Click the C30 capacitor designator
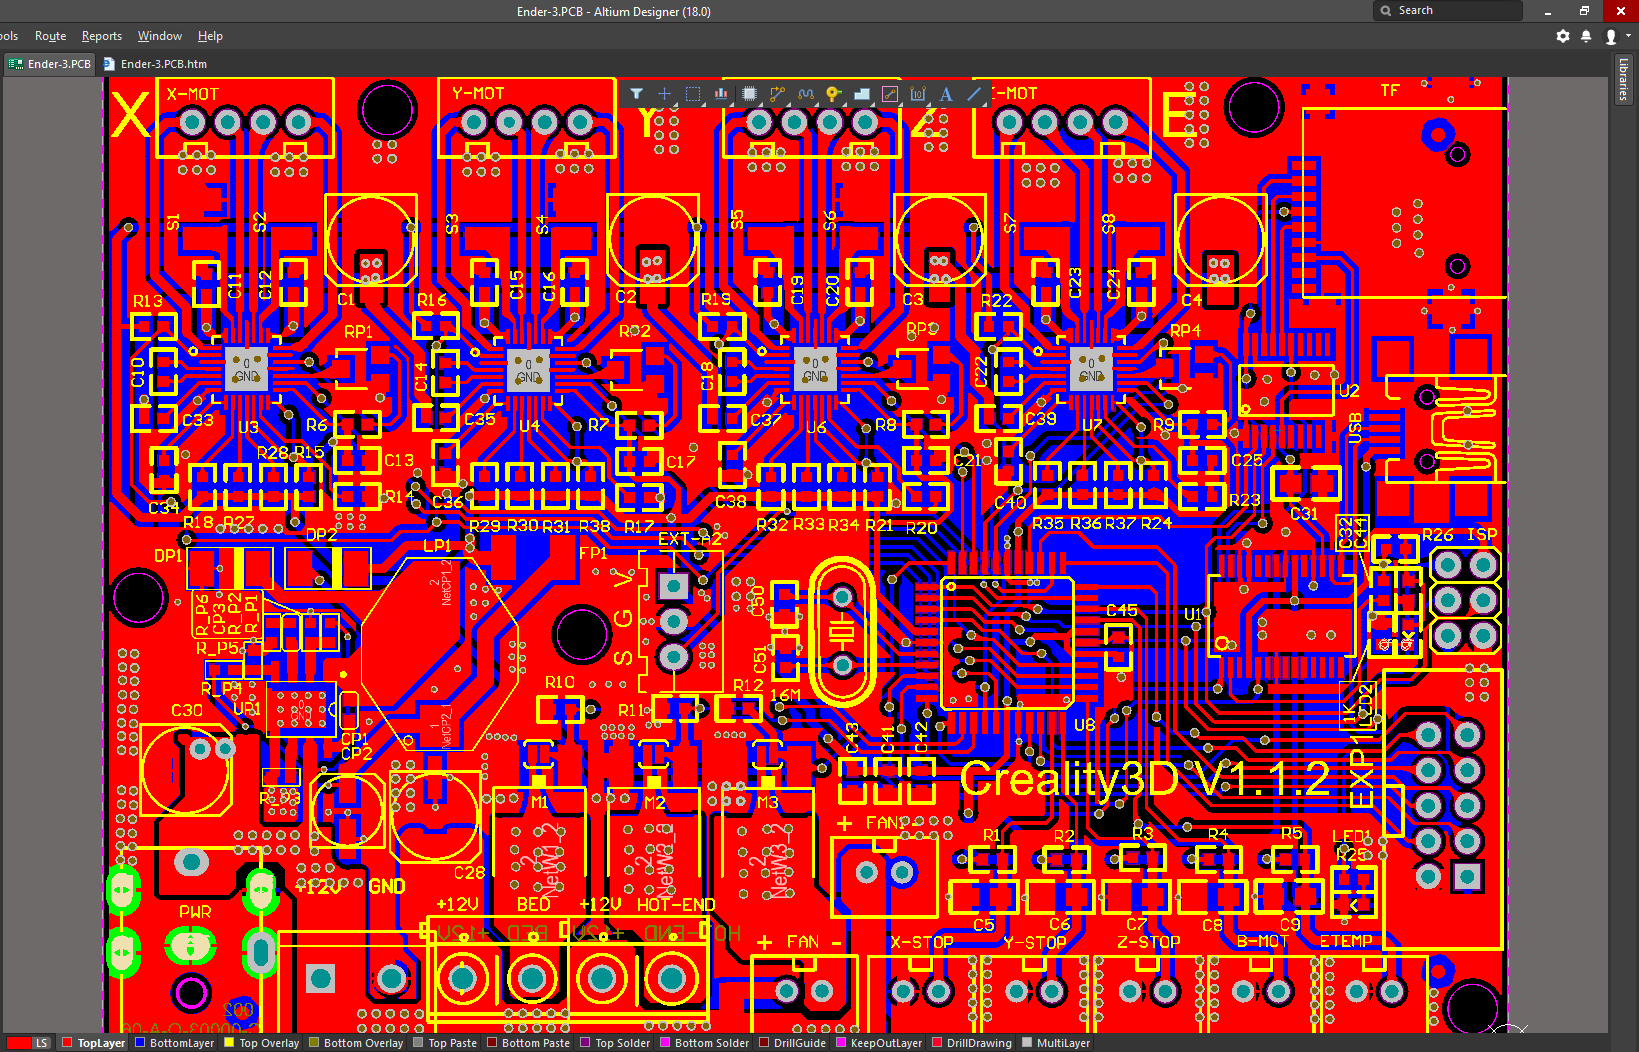 186,710
